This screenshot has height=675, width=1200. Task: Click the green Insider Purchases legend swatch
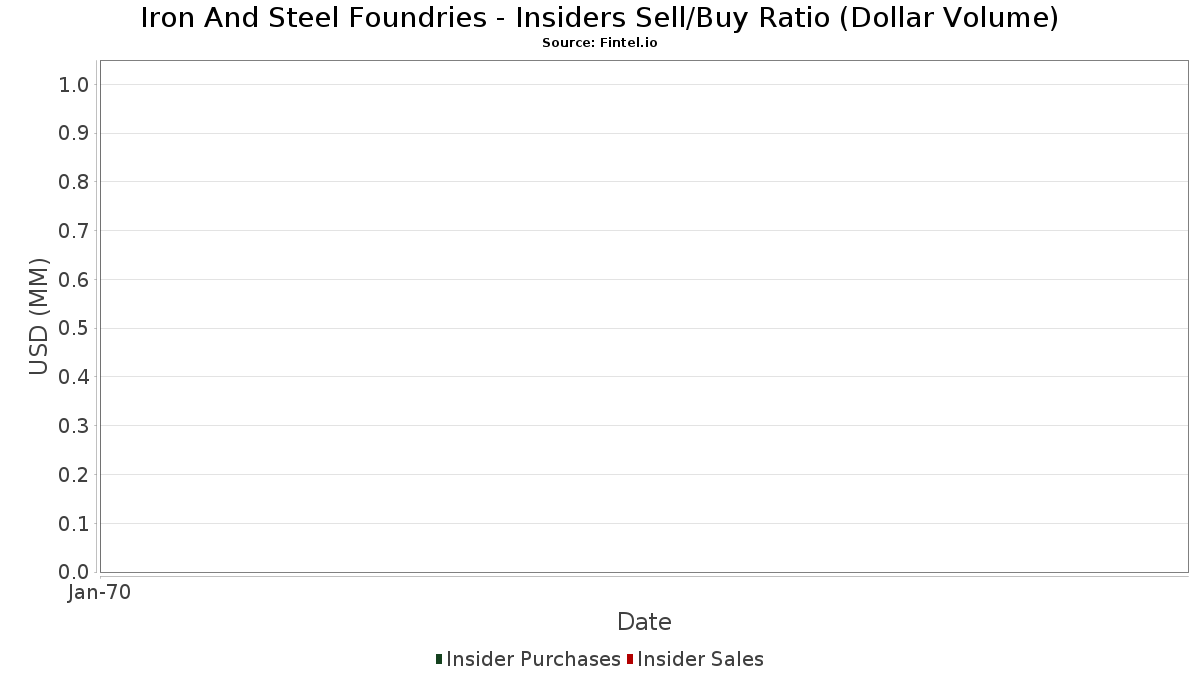439,659
